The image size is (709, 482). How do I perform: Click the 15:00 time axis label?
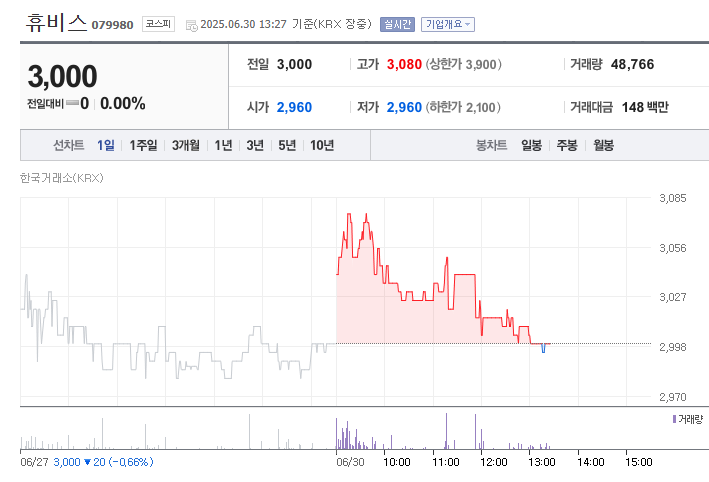click(x=638, y=462)
